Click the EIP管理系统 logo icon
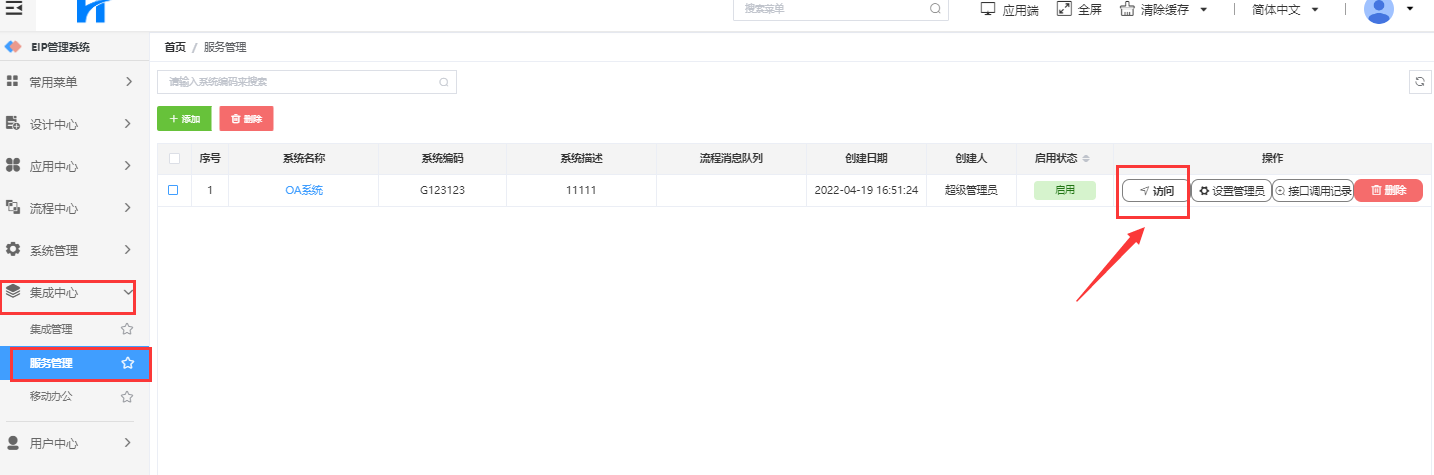The height and width of the screenshot is (475, 1434). tap(13, 47)
